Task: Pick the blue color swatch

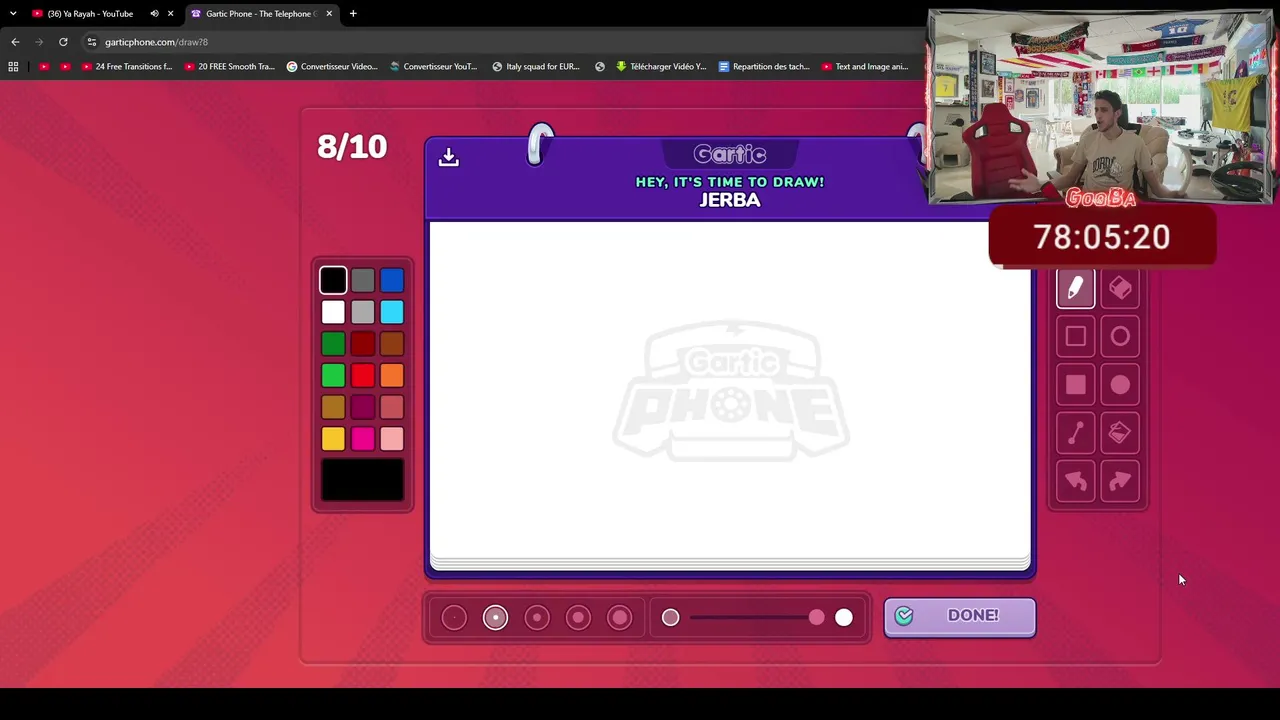Action: pos(392,281)
